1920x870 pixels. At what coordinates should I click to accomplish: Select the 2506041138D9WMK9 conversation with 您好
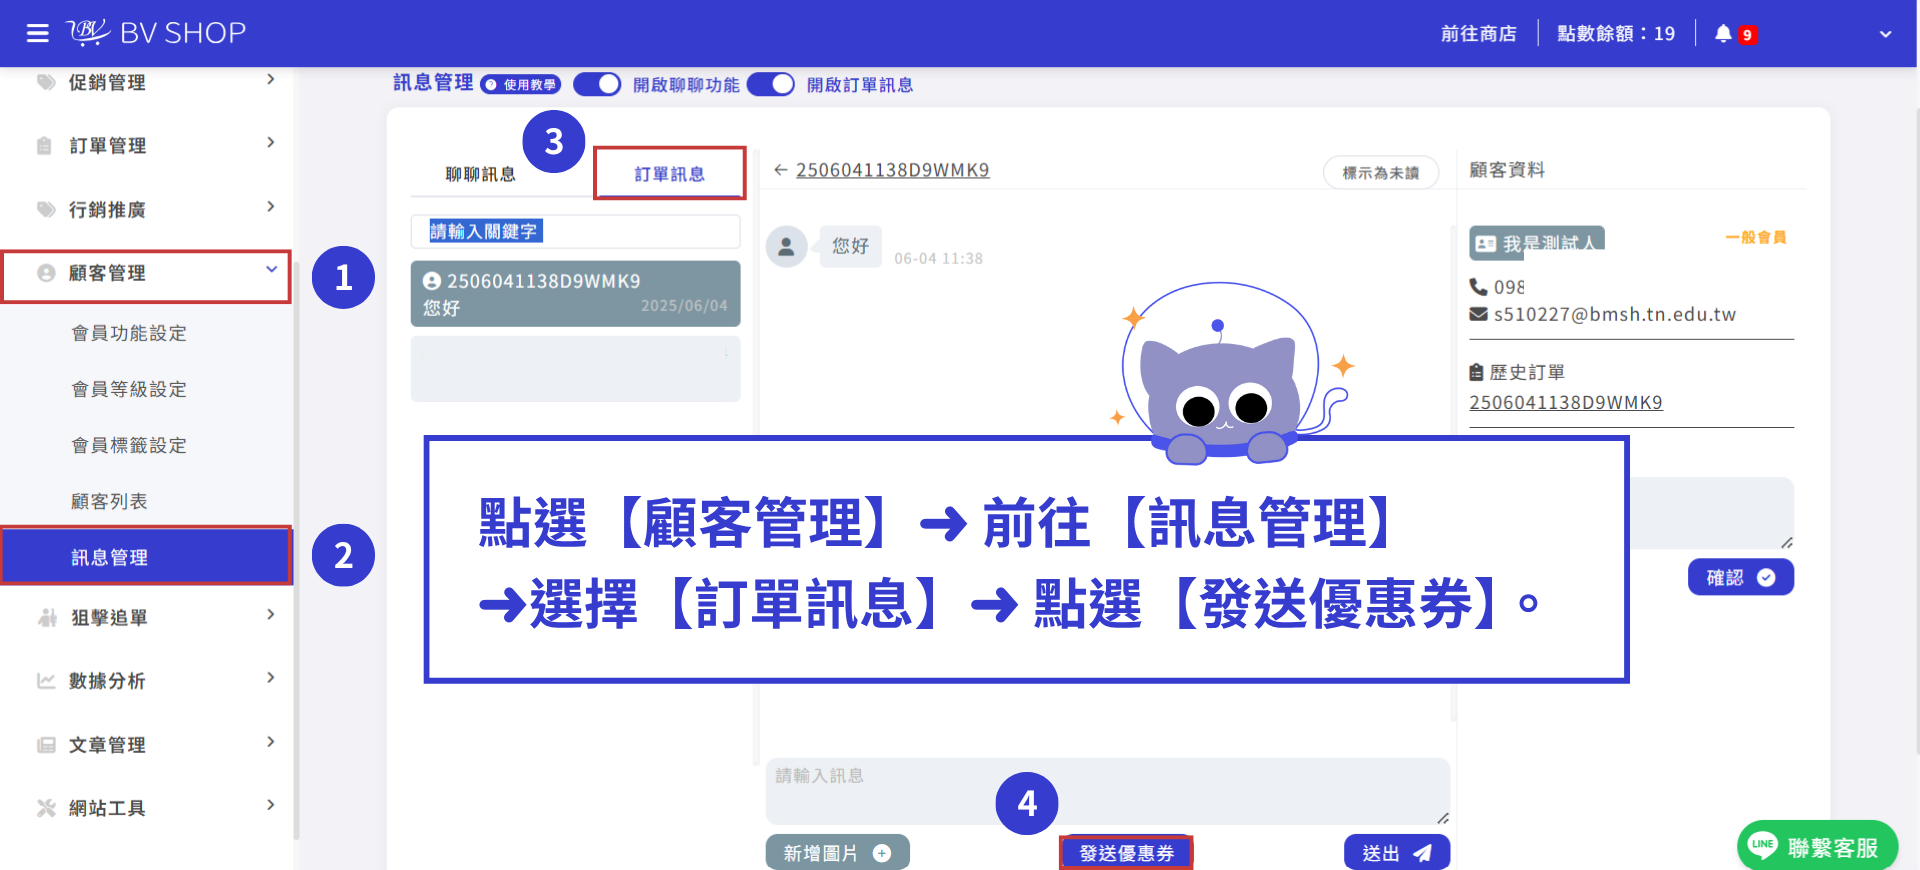pyautogui.click(x=576, y=294)
